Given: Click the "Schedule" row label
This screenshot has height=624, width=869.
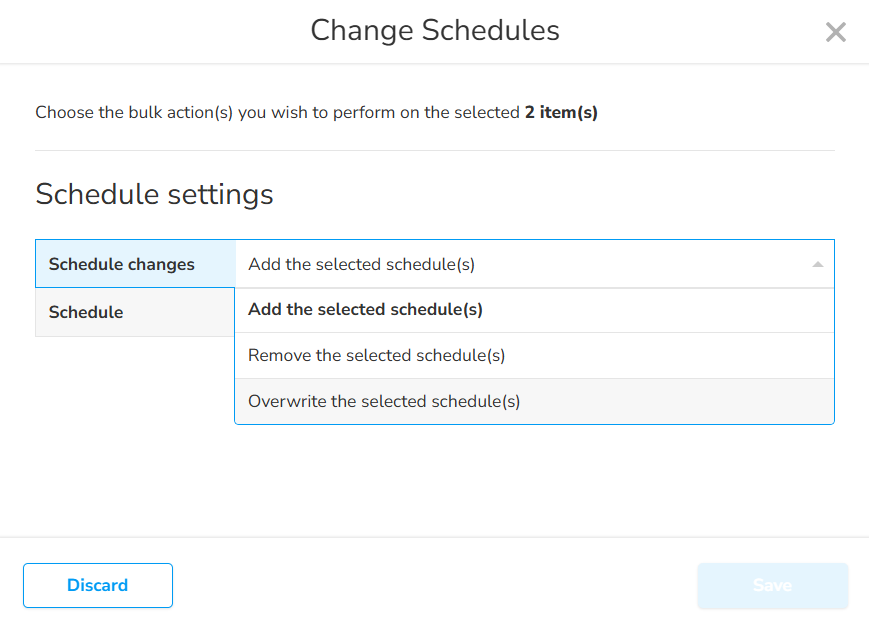Looking at the screenshot, I should coord(86,313).
